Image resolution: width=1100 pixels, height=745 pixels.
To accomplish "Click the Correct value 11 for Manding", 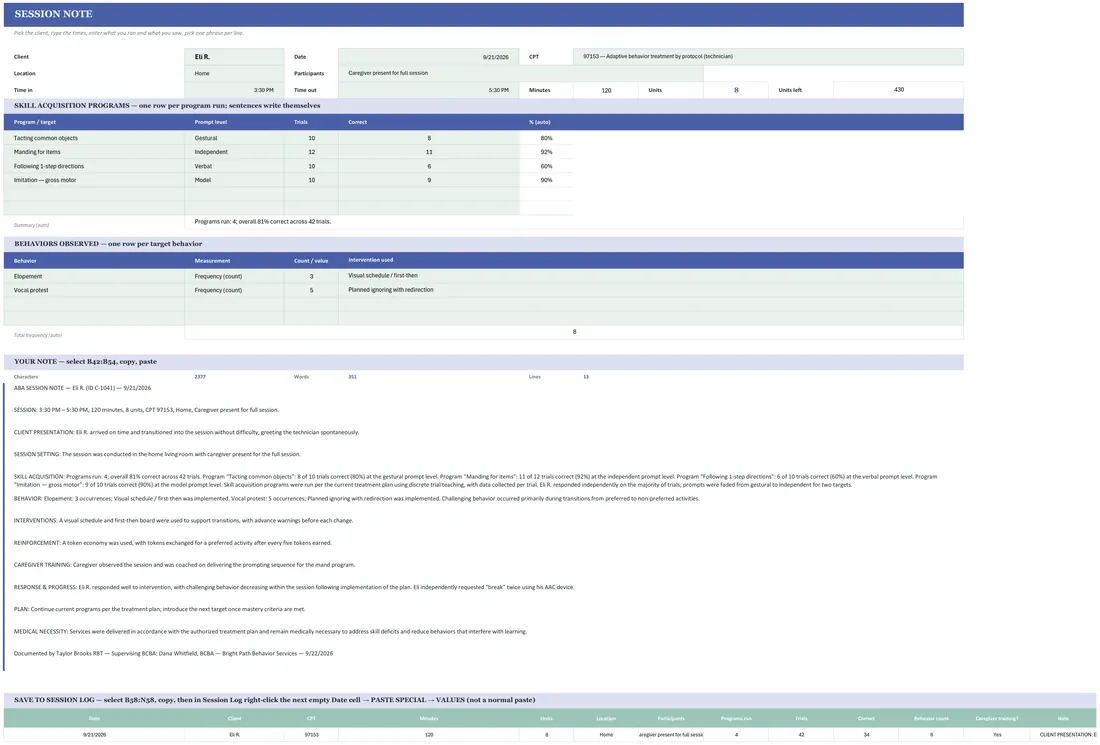I will pos(429,152).
